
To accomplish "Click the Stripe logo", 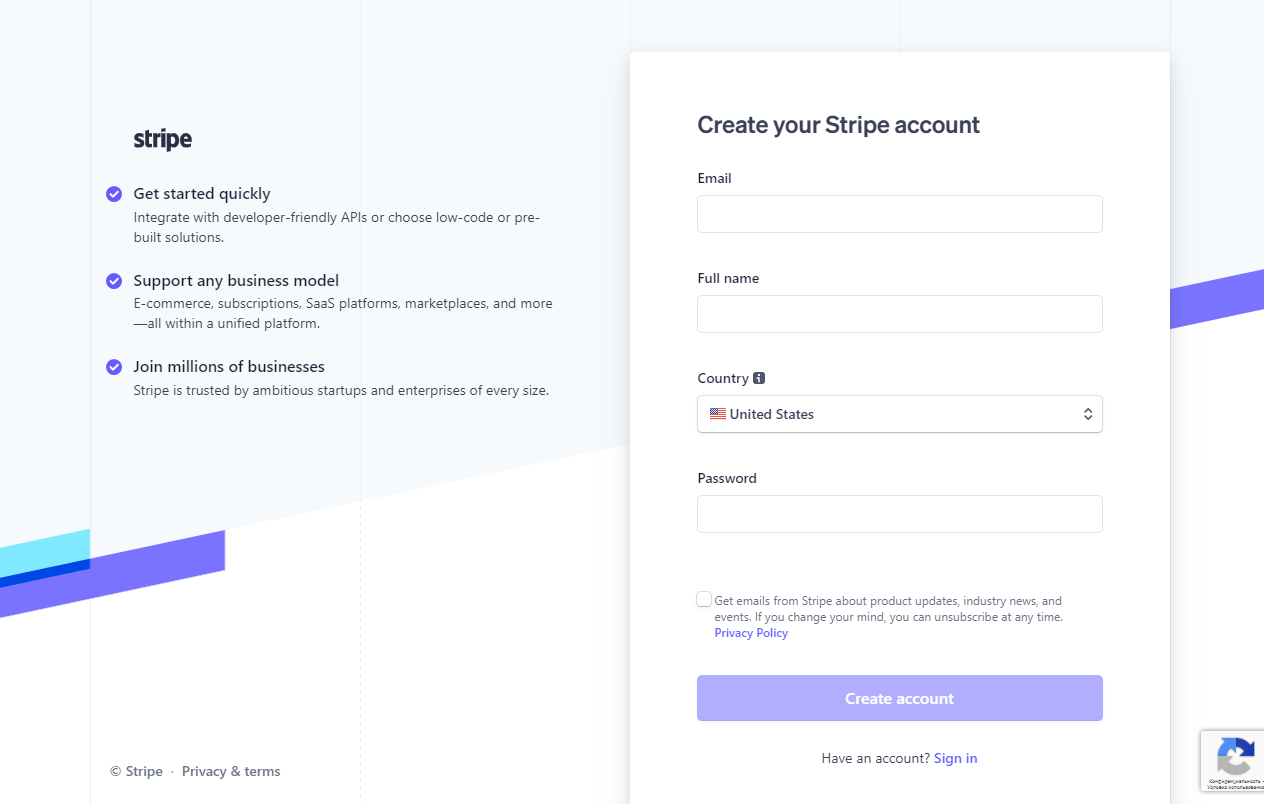I will pos(163,139).
